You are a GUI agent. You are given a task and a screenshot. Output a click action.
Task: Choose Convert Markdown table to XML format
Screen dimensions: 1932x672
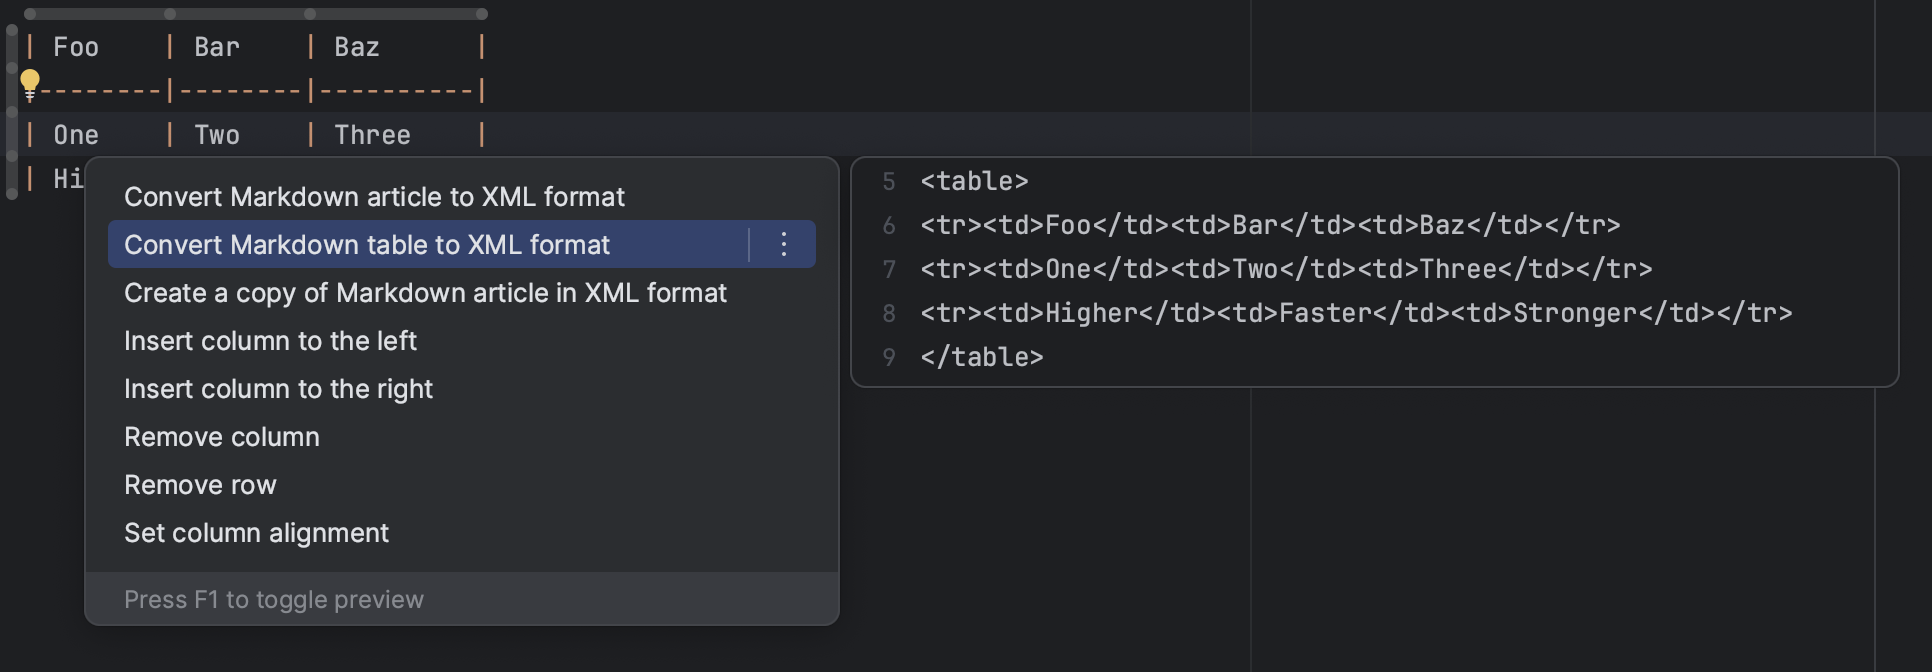pos(367,245)
